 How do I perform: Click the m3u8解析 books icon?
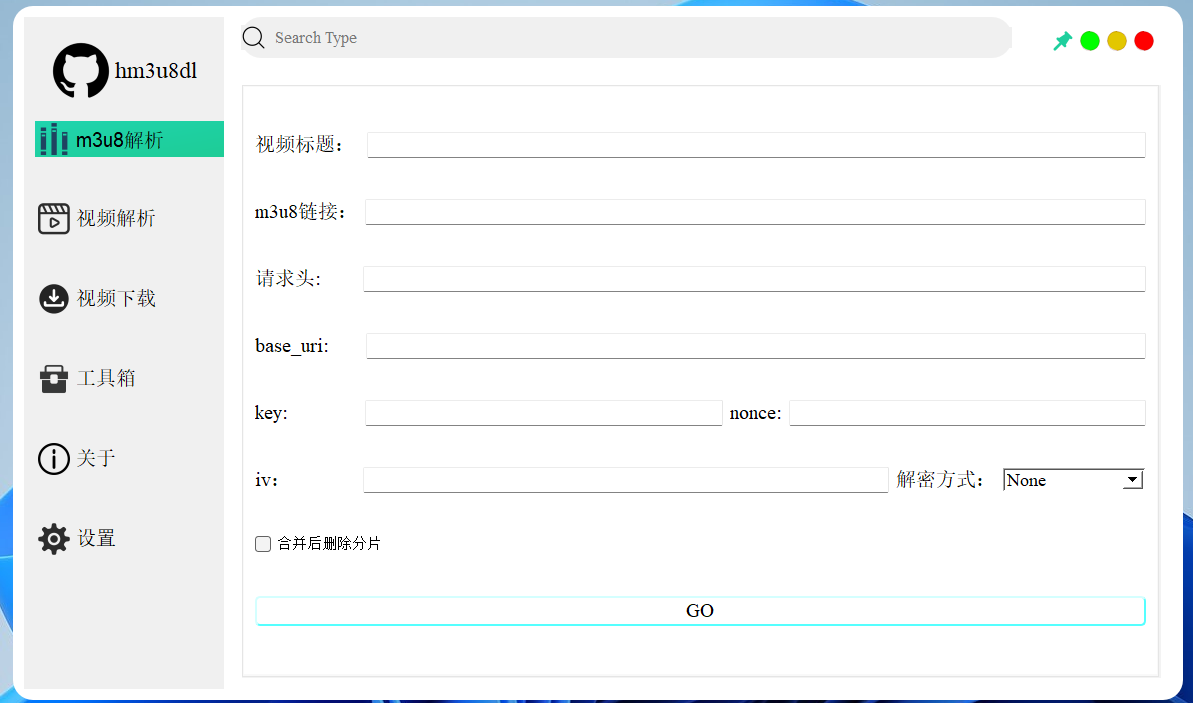coord(54,140)
